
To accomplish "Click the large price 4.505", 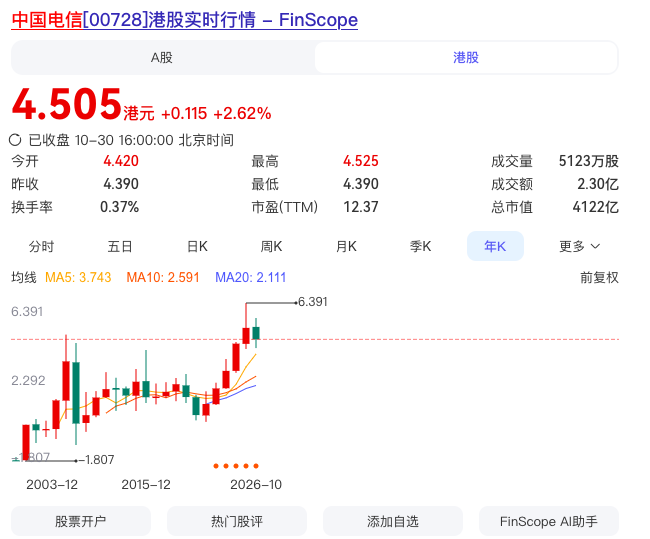I will coord(66,104).
